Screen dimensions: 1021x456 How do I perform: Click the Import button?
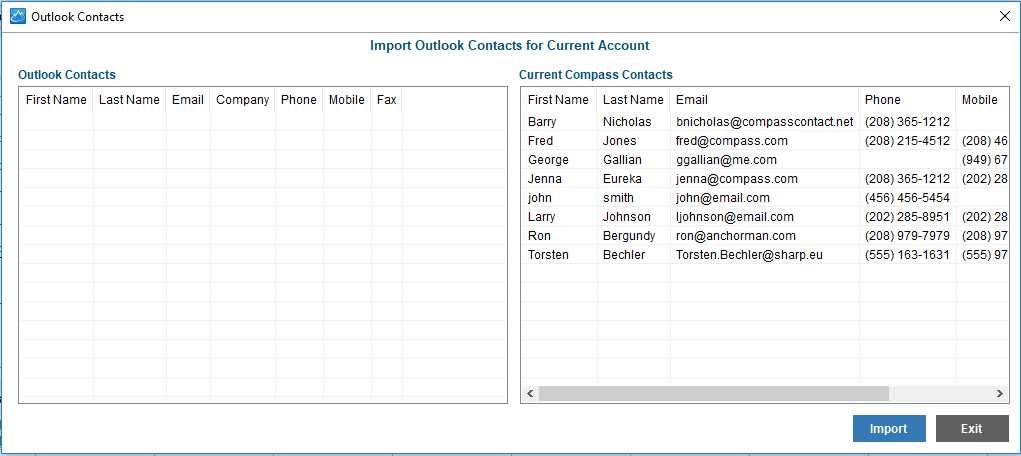(x=889, y=429)
